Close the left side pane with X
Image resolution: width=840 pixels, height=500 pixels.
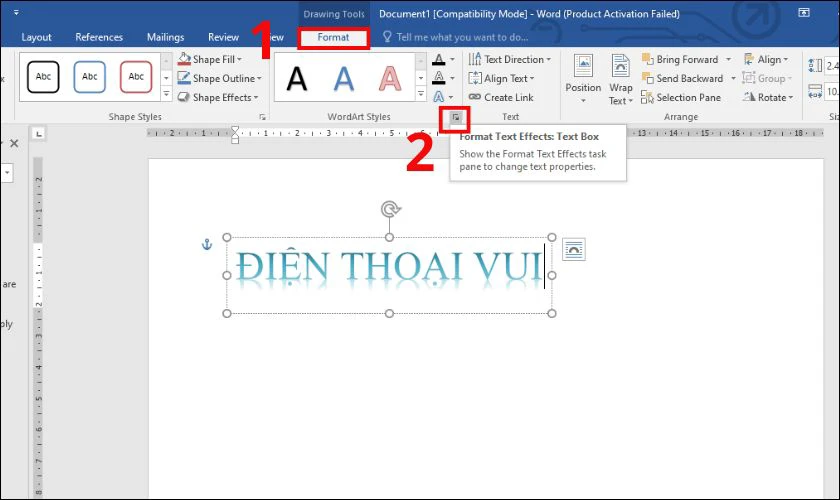(x=14, y=143)
